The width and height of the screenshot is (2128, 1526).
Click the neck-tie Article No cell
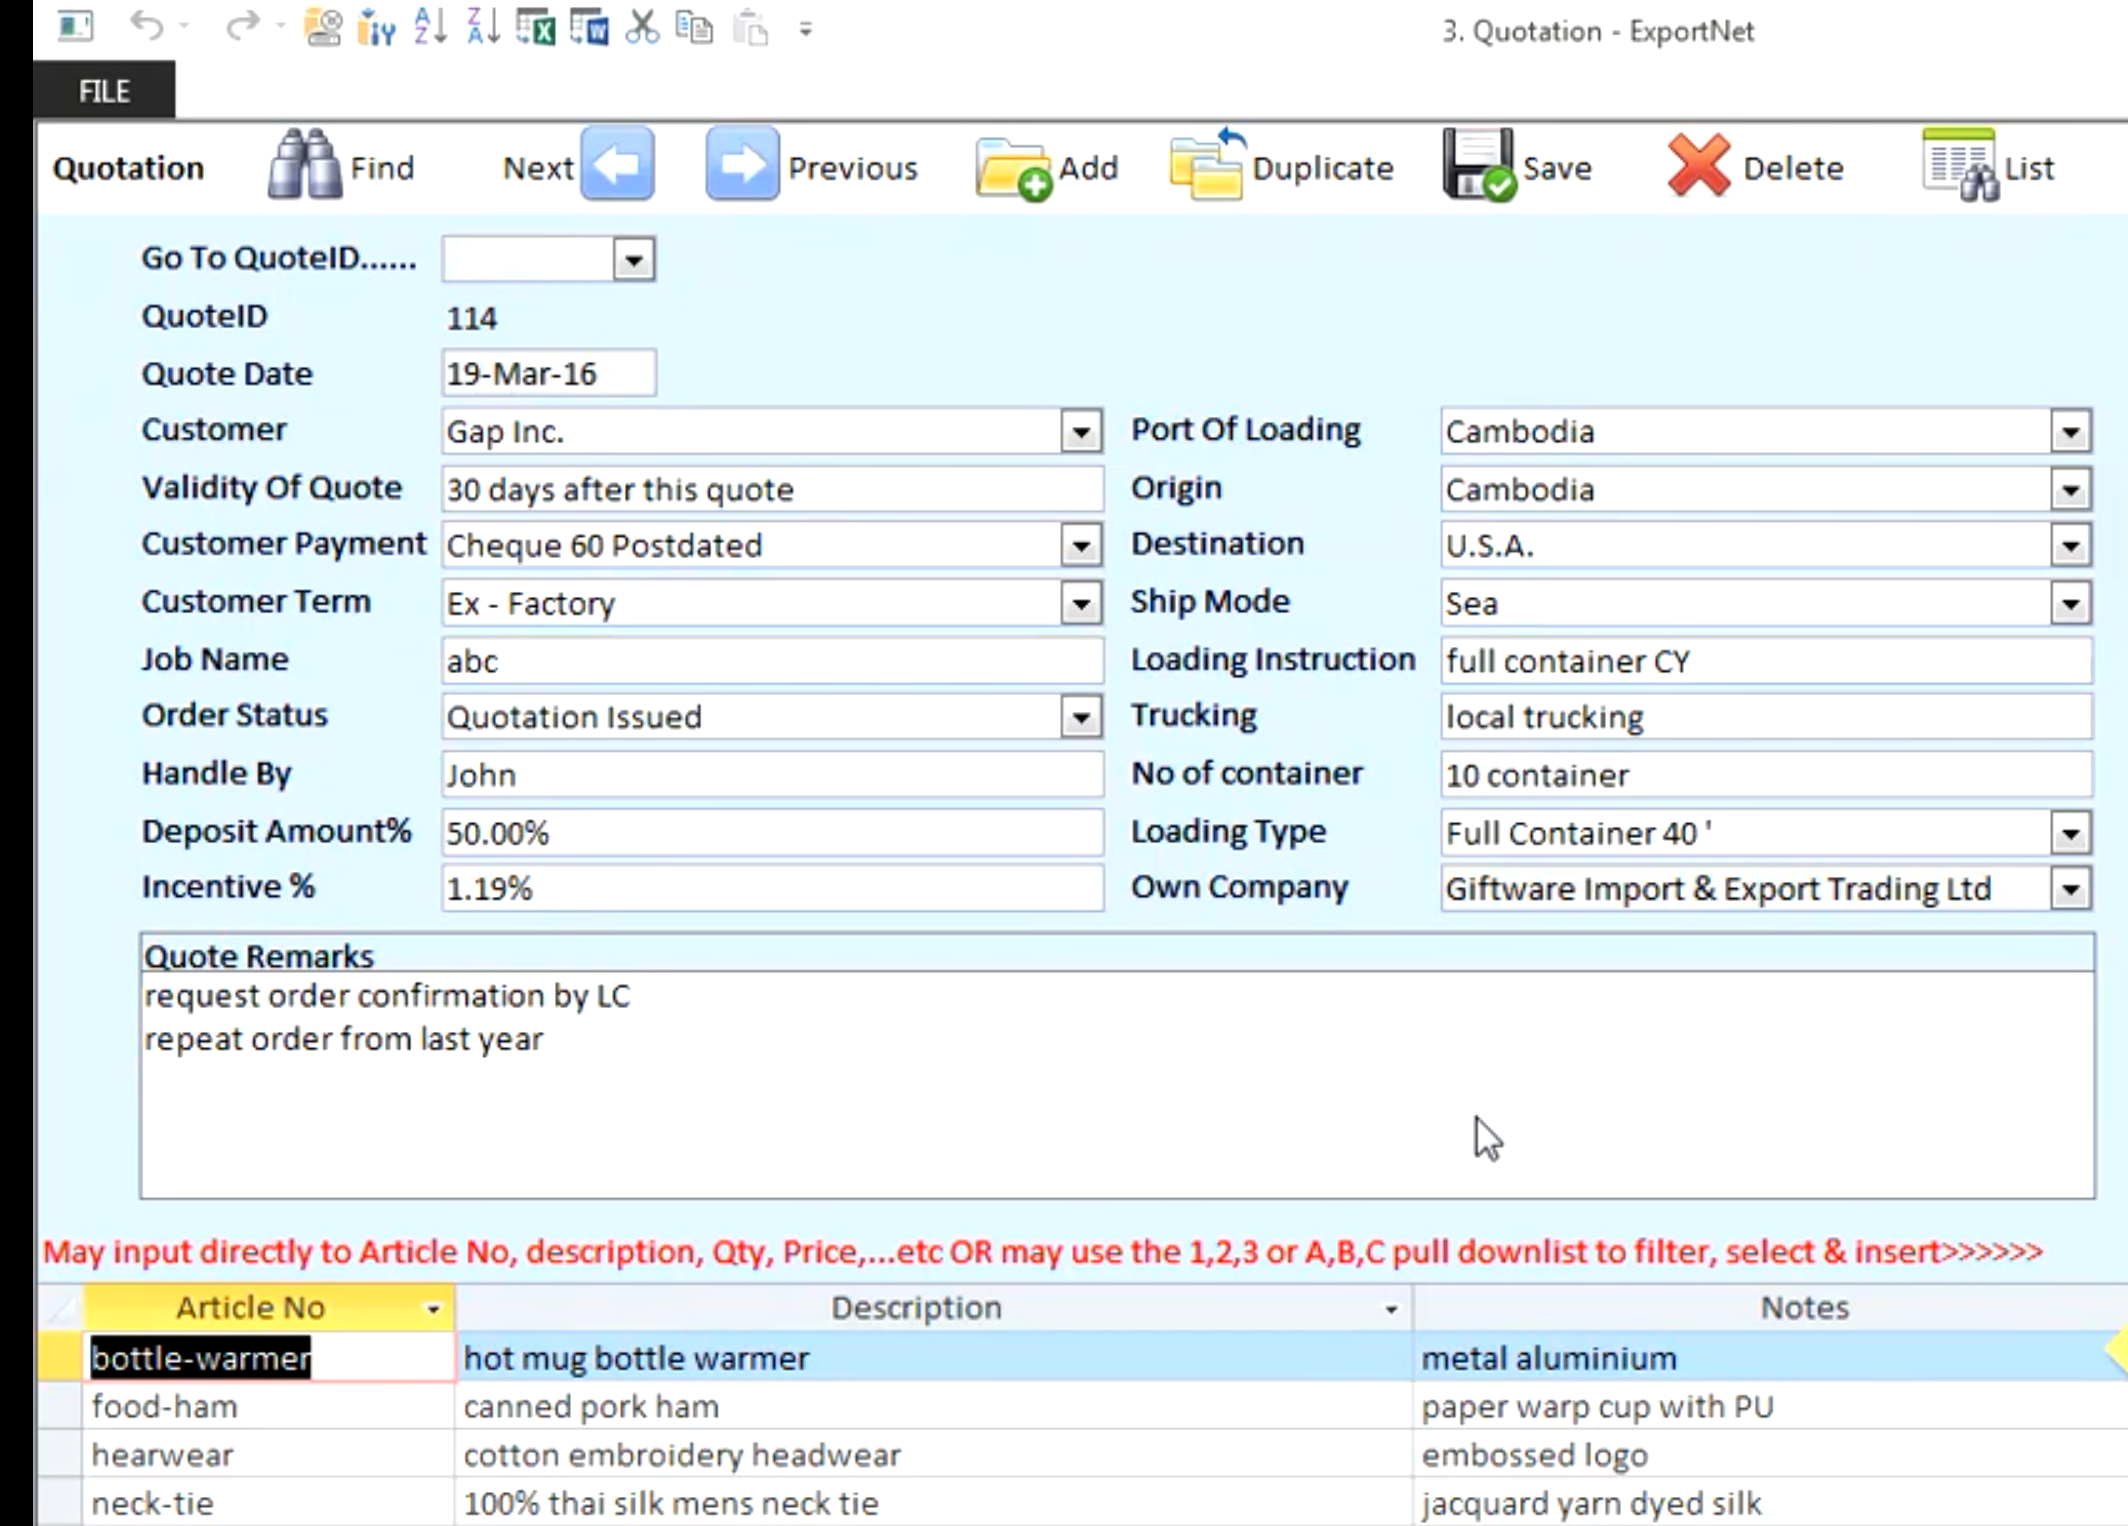point(269,1503)
